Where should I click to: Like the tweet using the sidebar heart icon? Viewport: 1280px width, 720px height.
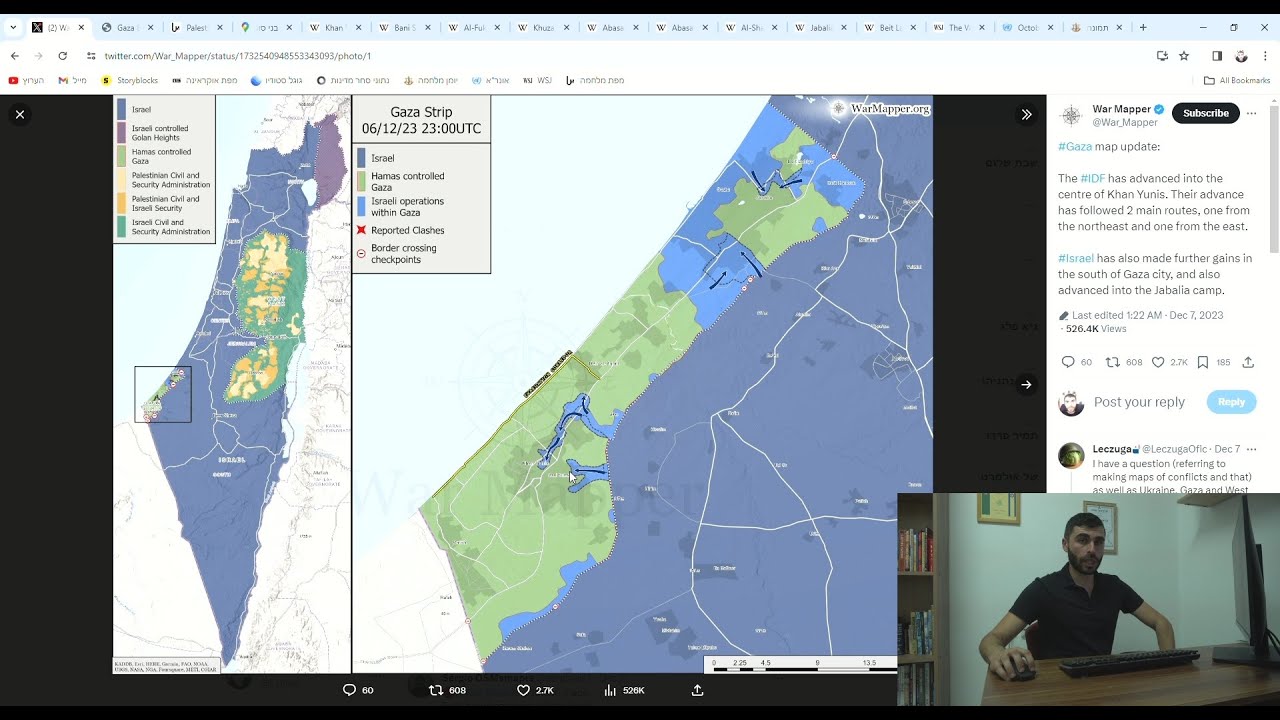pos(1158,362)
